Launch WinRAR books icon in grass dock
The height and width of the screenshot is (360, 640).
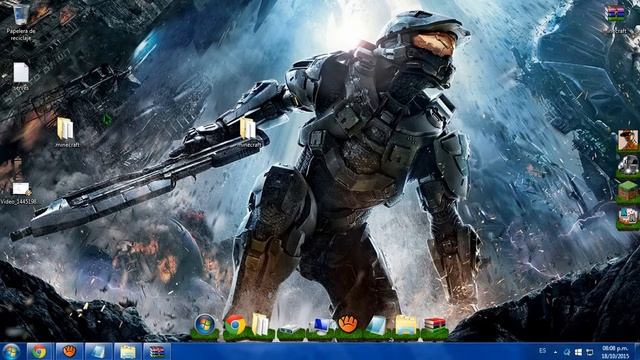tap(435, 326)
